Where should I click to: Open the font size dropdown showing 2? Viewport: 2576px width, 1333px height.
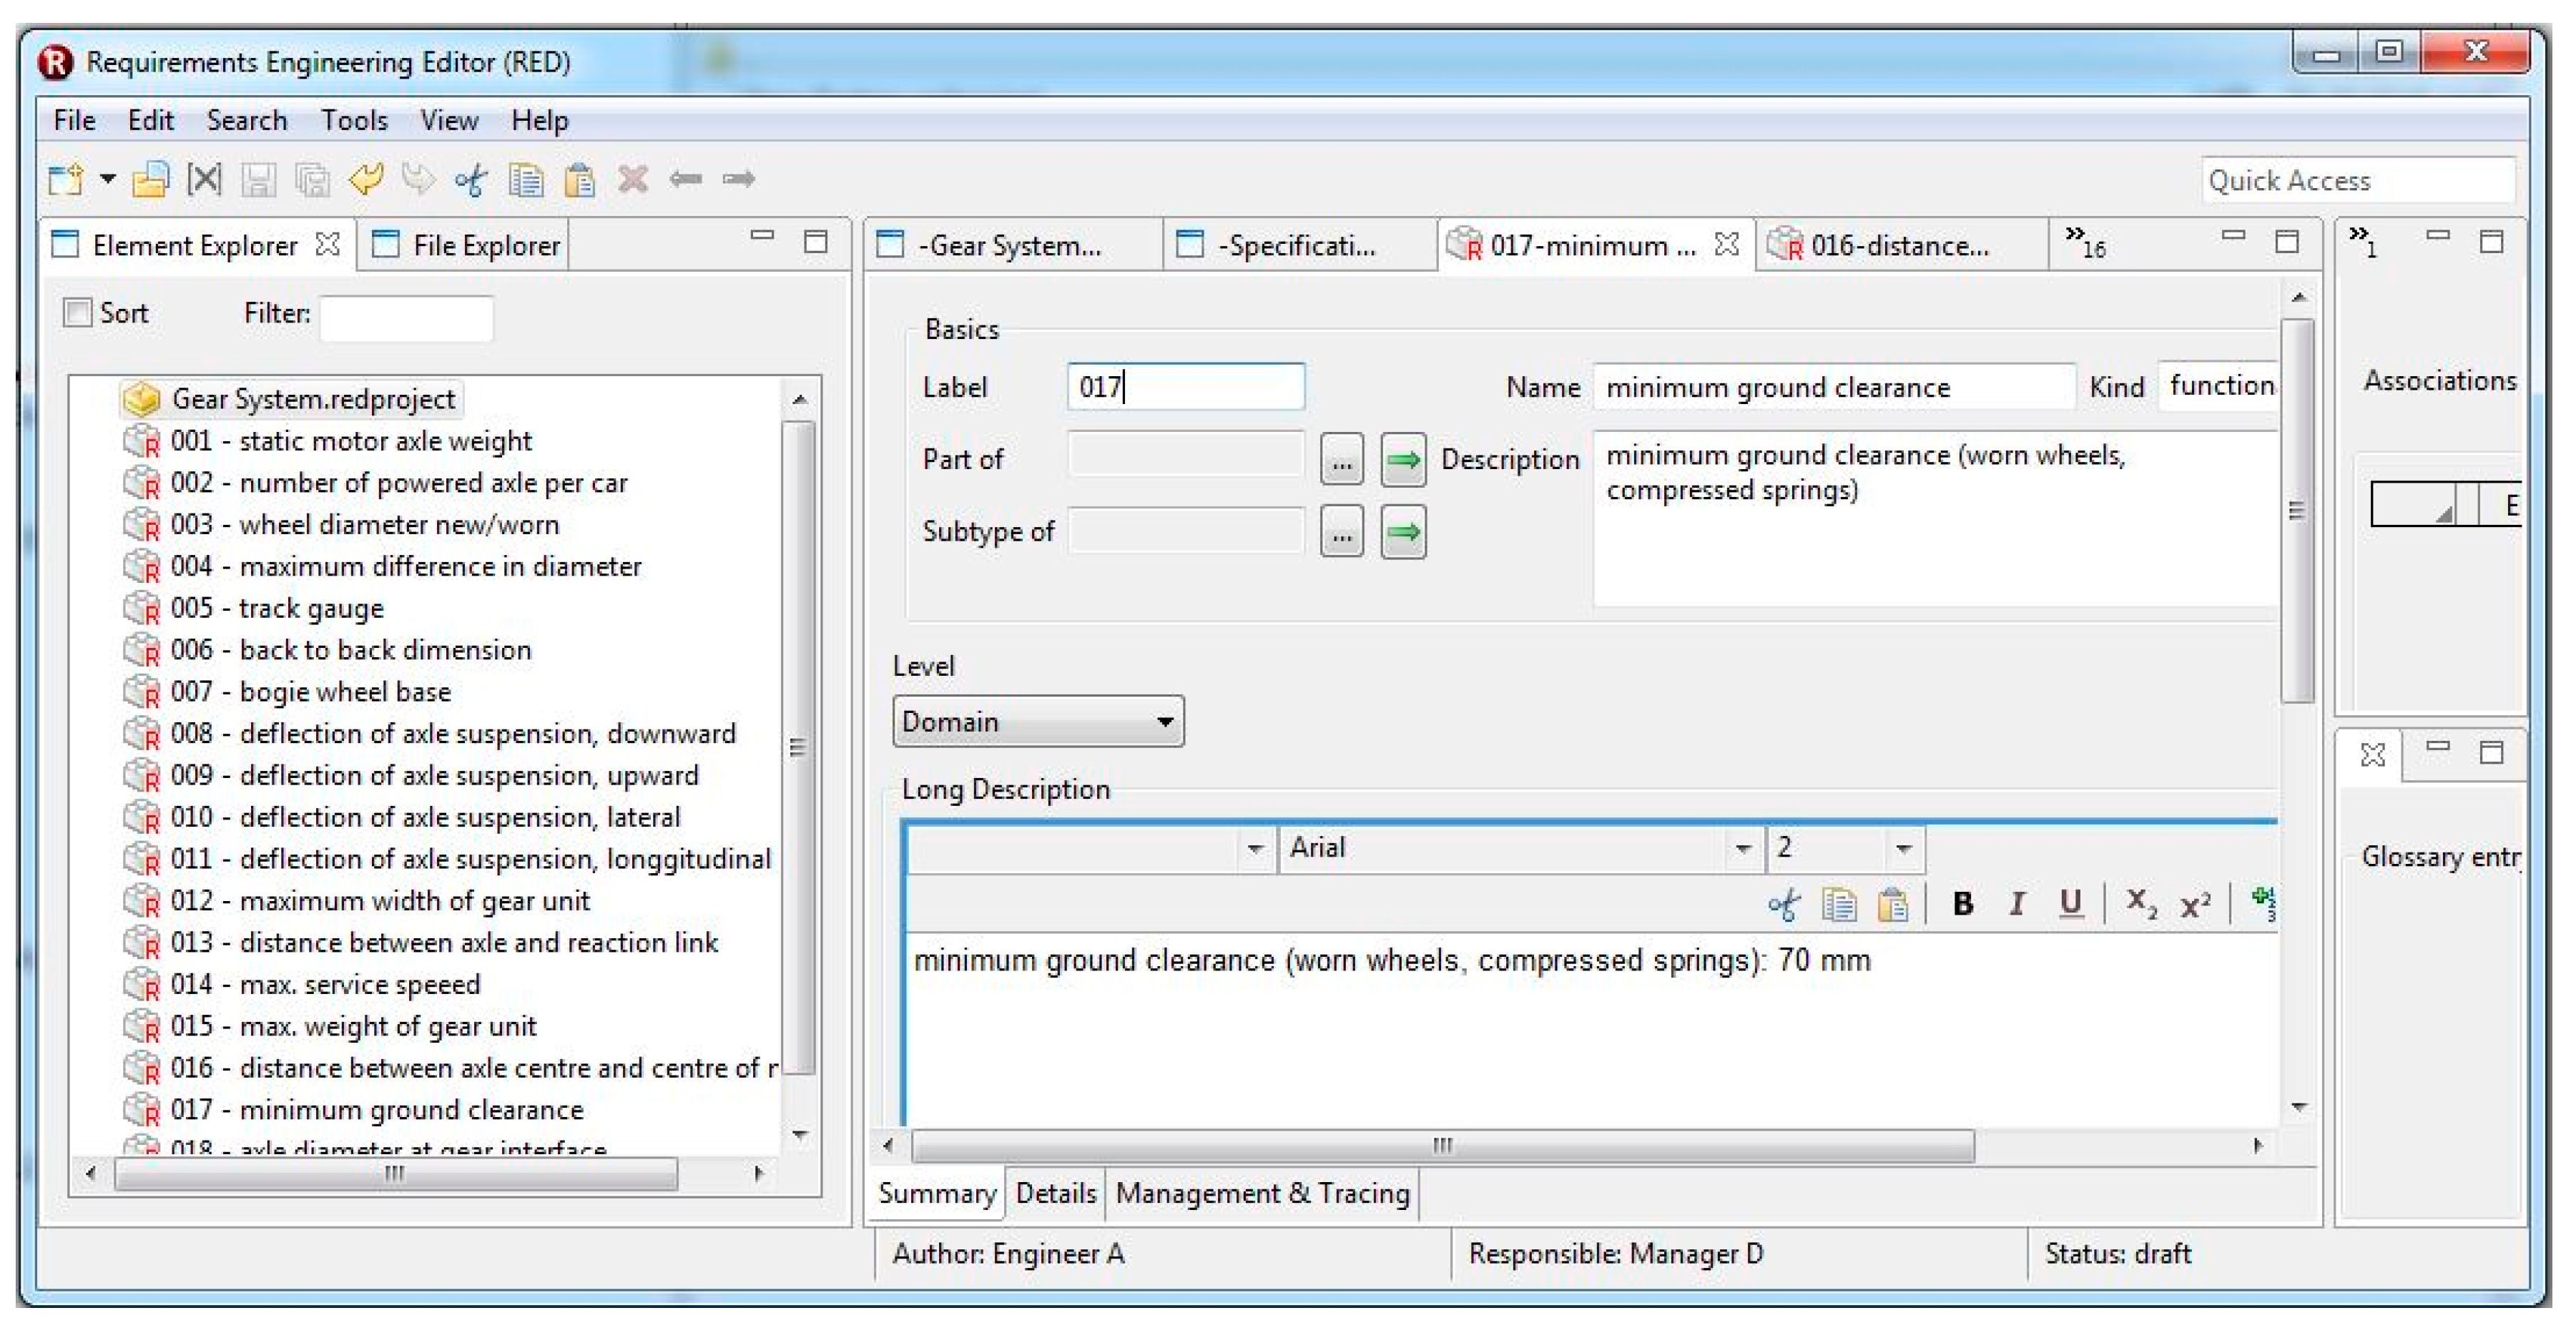(1903, 849)
